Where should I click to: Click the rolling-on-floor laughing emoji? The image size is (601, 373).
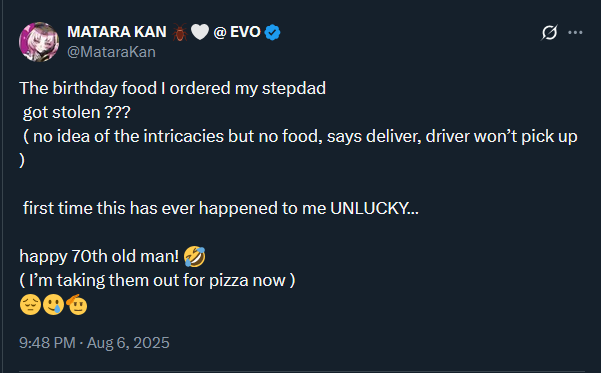pos(195,256)
